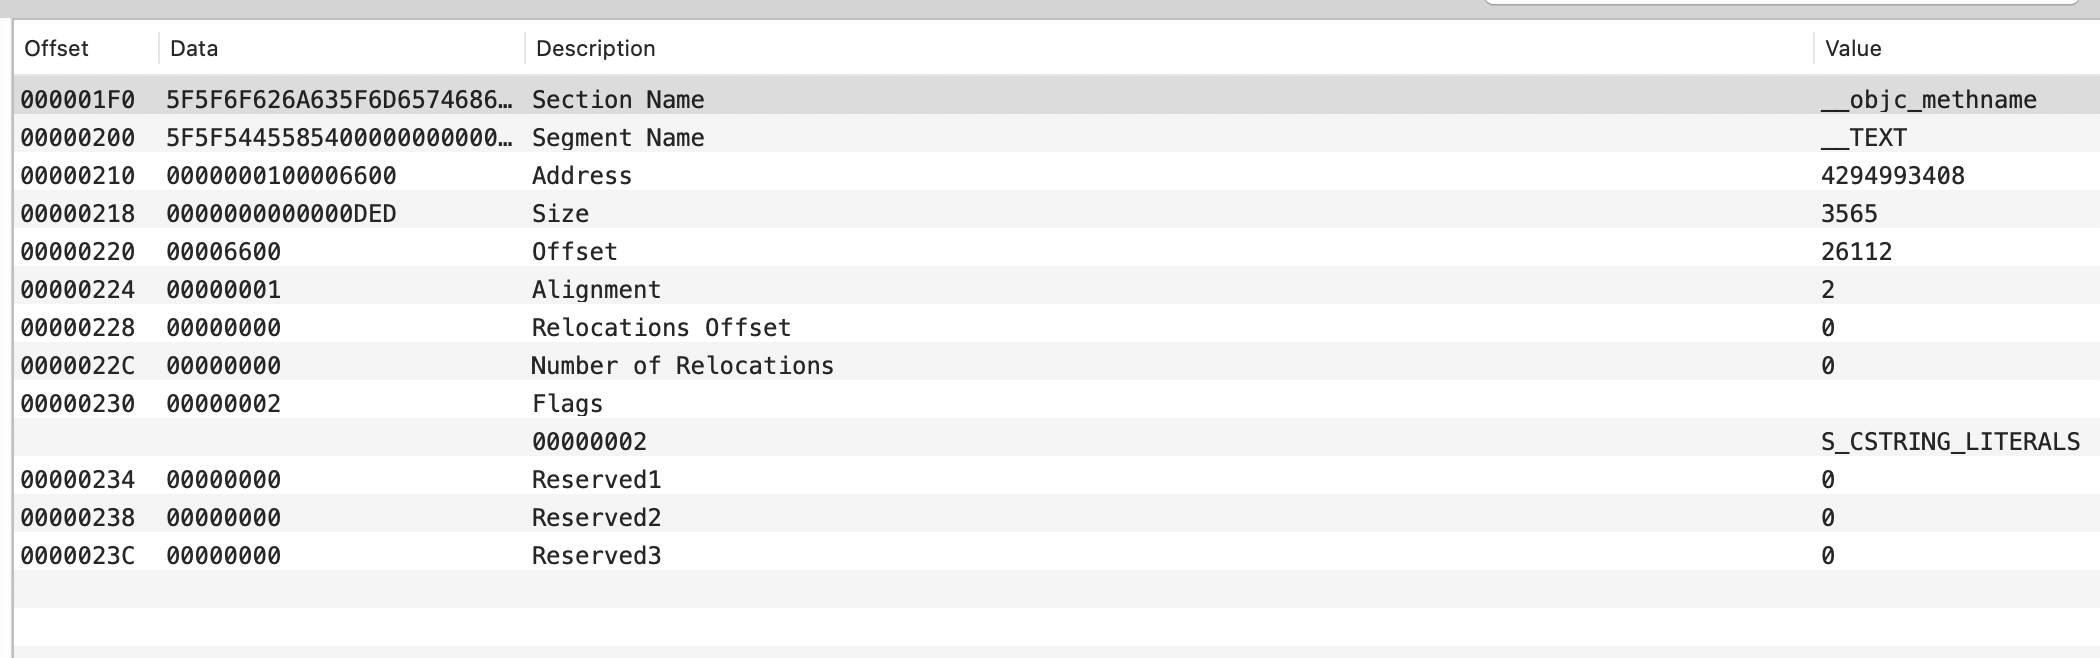
Task: Select the Offset row with value 26112
Action: click(x=1057, y=251)
